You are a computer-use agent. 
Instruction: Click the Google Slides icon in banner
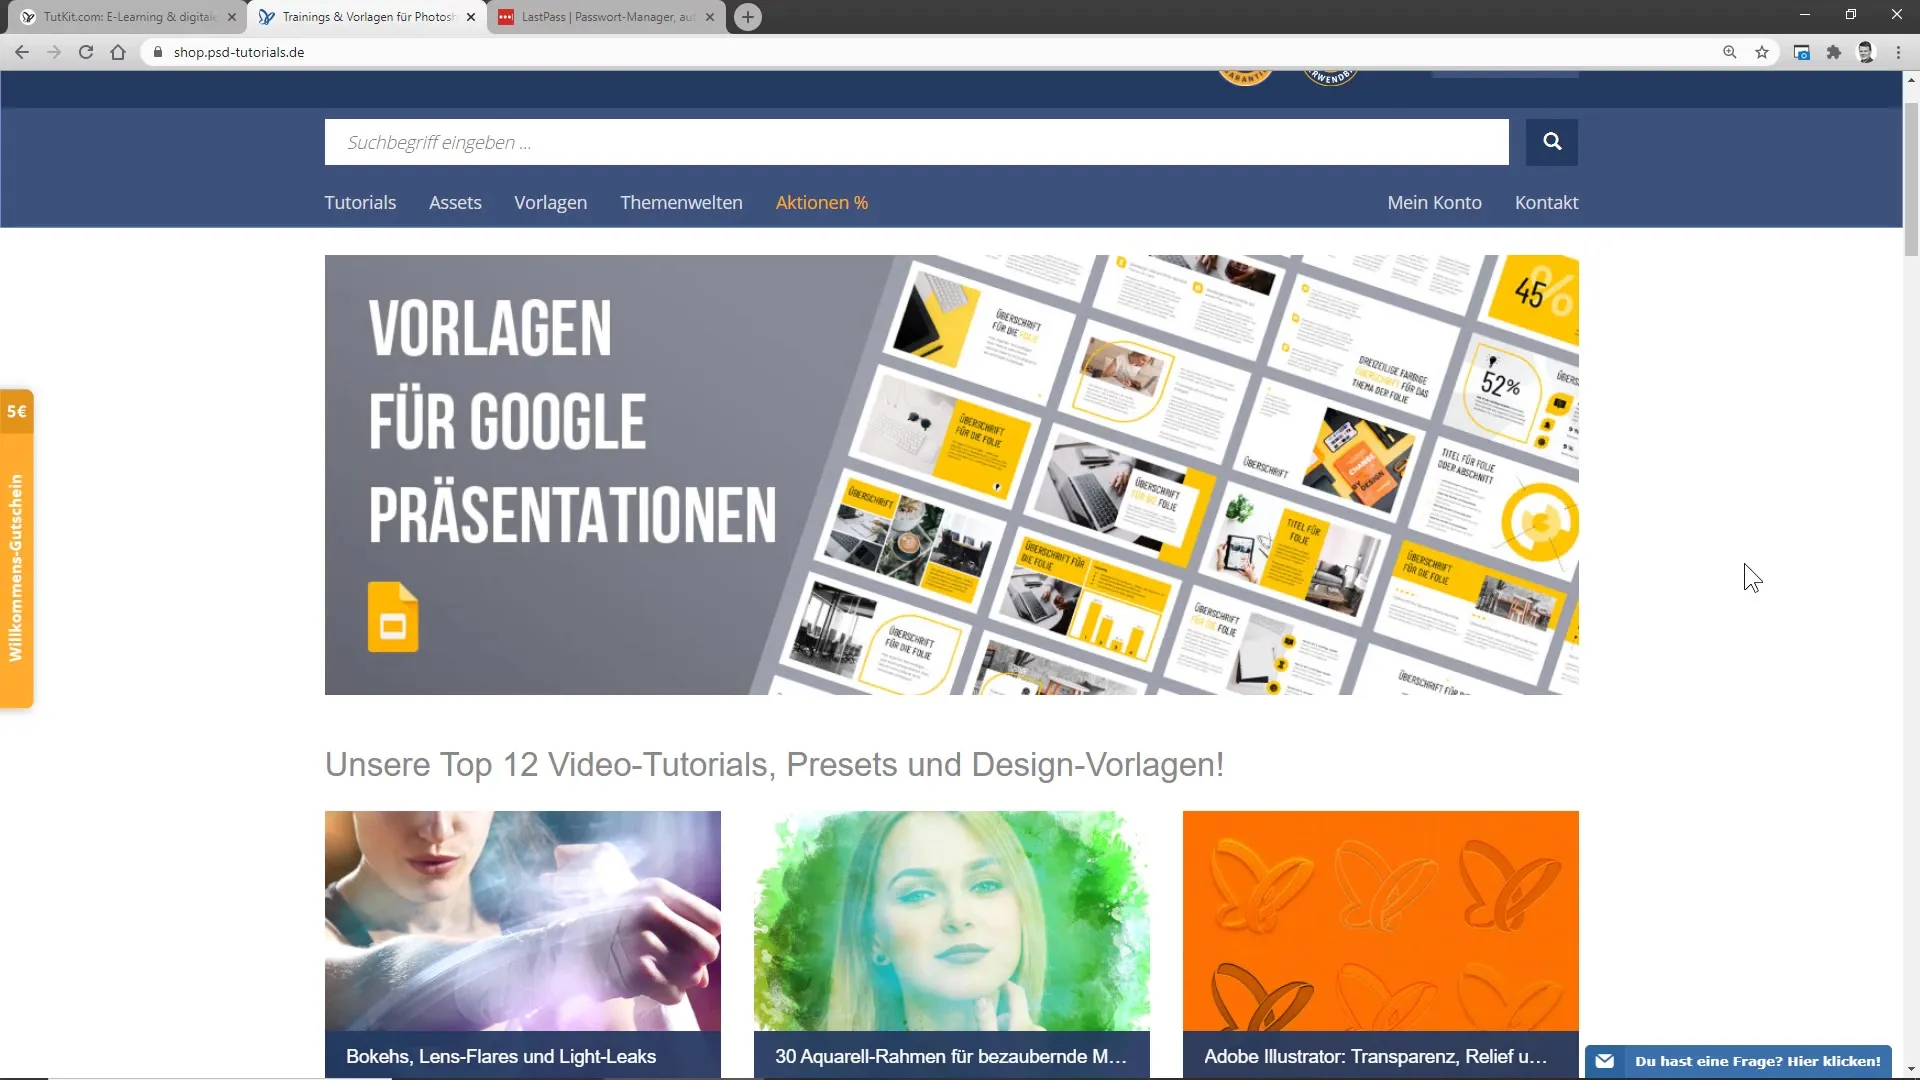point(393,617)
